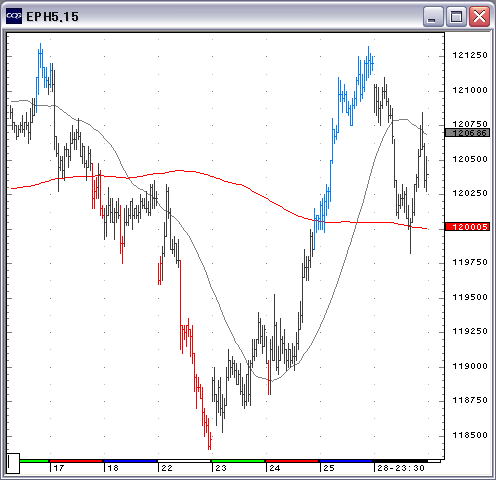This screenshot has width=496, height=480.
Task: Select the 121250 price axis label
Action: 470,55
